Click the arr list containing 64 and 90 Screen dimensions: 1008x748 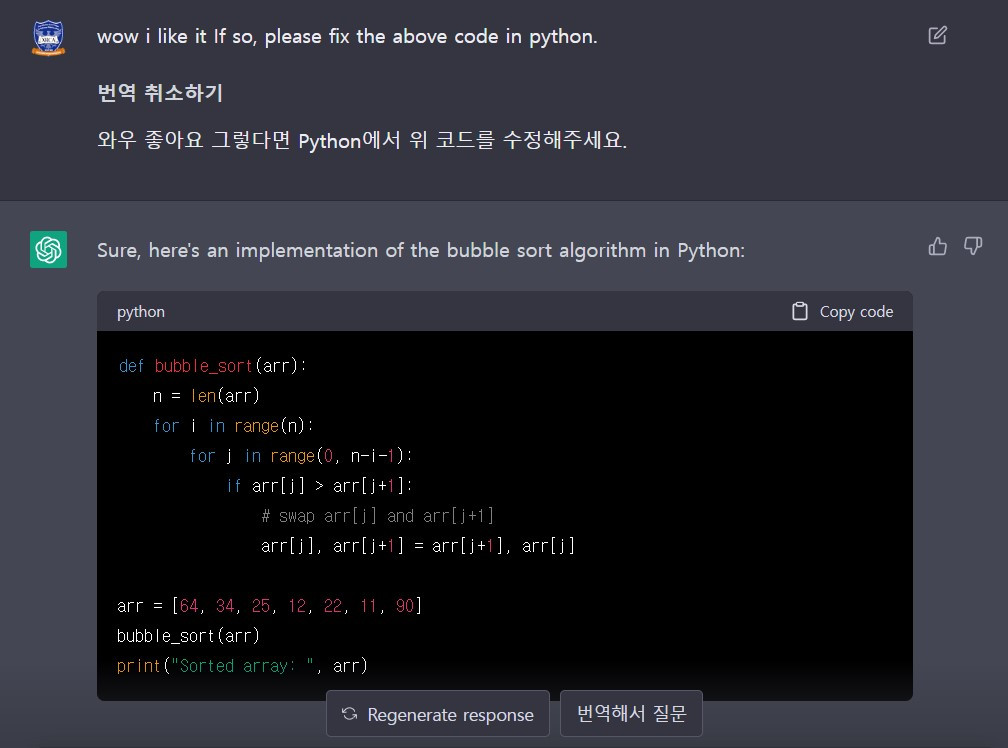point(265,605)
